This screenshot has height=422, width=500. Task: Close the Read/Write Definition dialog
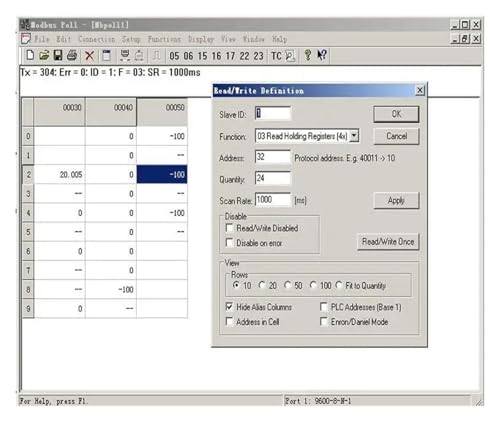pyautogui.click(x=420, y=90)
